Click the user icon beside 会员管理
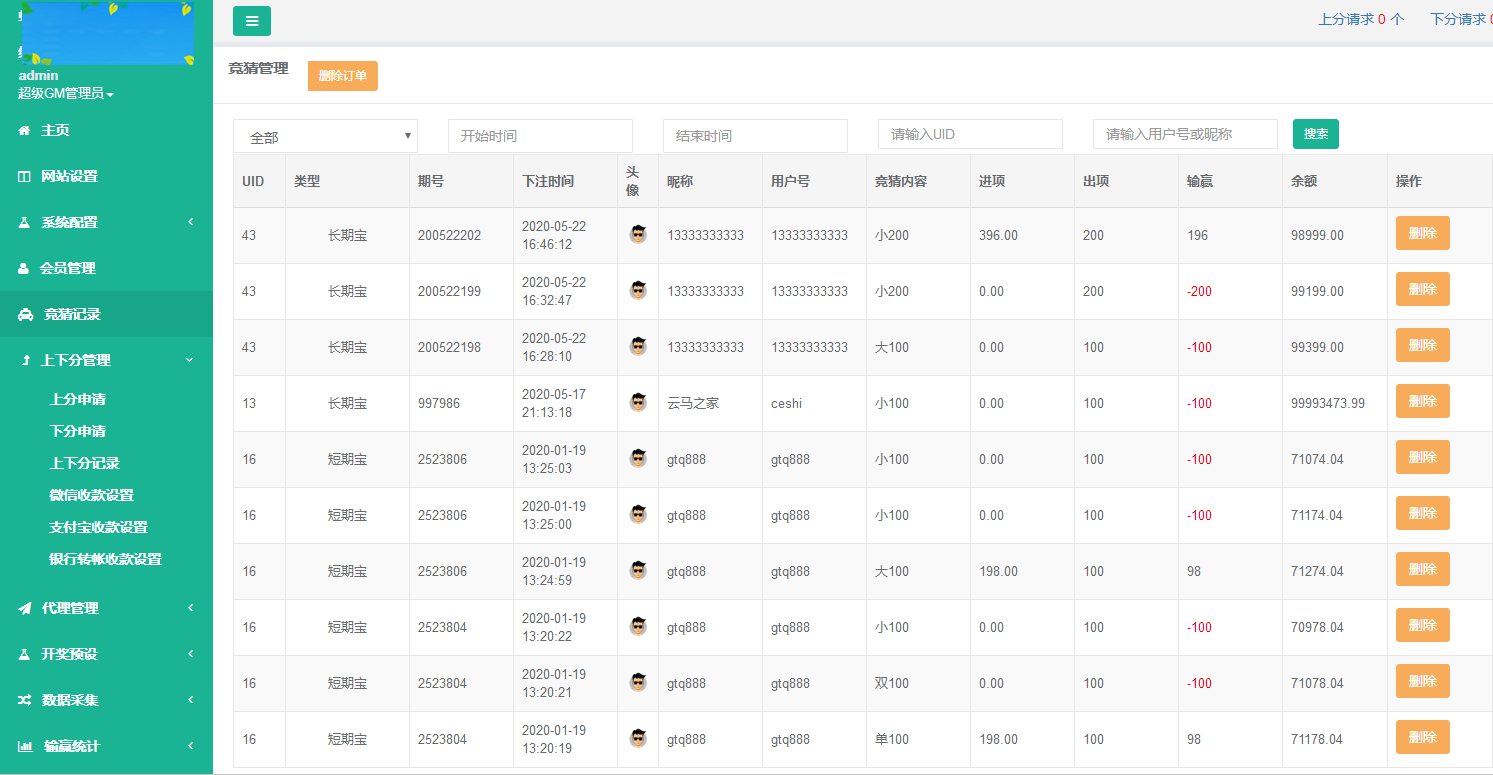The height and width of the screenshot is (775, 1493). click(24, 268)
